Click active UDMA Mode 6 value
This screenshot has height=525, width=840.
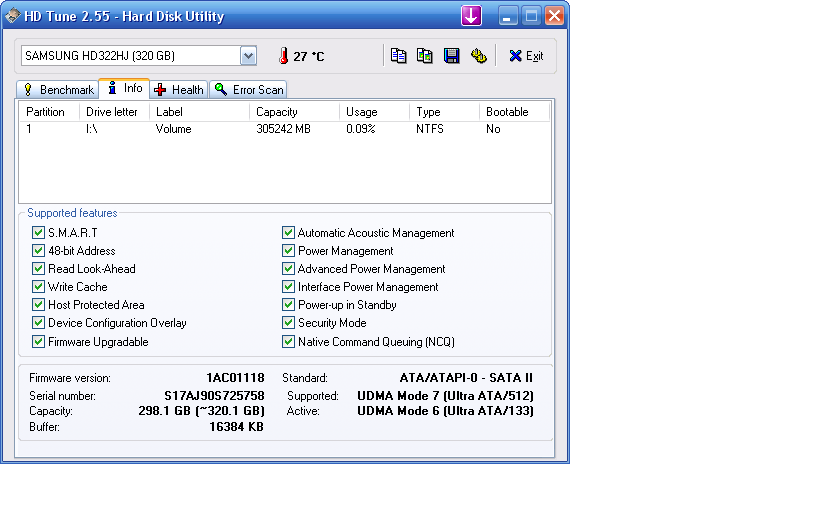click(x=445, y=411)
